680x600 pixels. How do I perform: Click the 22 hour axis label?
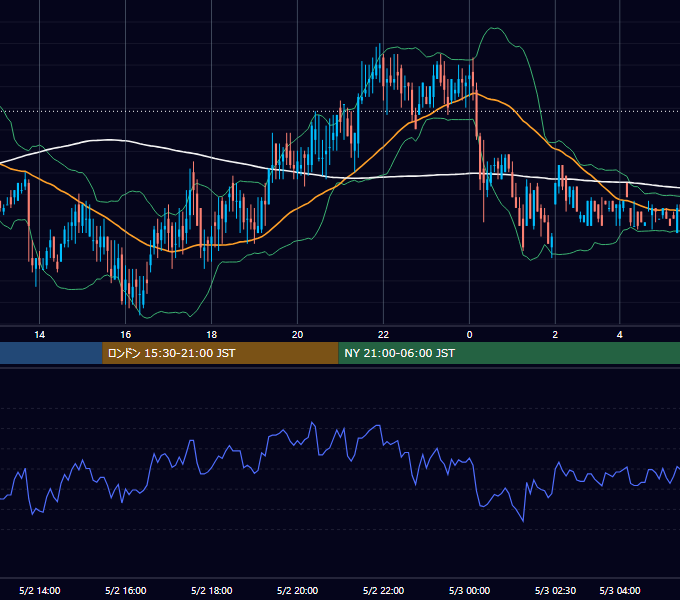(x=383, y=335)
